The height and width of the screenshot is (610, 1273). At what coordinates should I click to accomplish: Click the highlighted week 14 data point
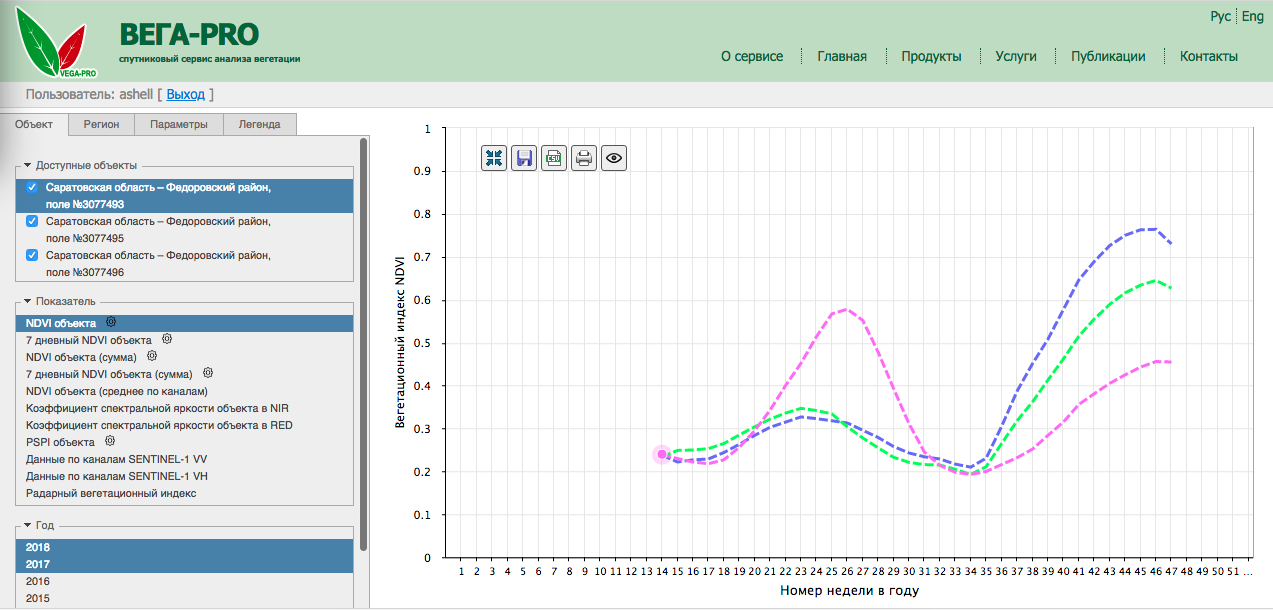(x=661, y=455)
